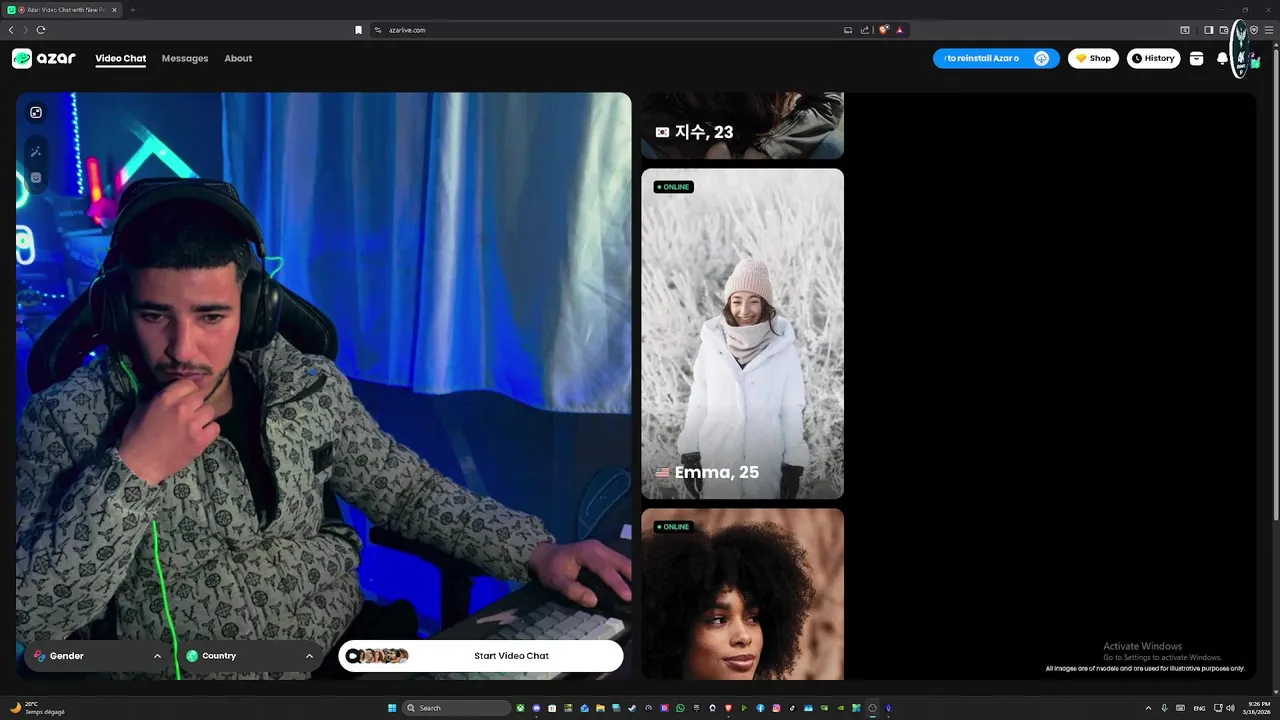The width and height of the screenshot is (1280, 720).
Task: Open the 지수, 23 profile card
Action: (x=742, y=125)
